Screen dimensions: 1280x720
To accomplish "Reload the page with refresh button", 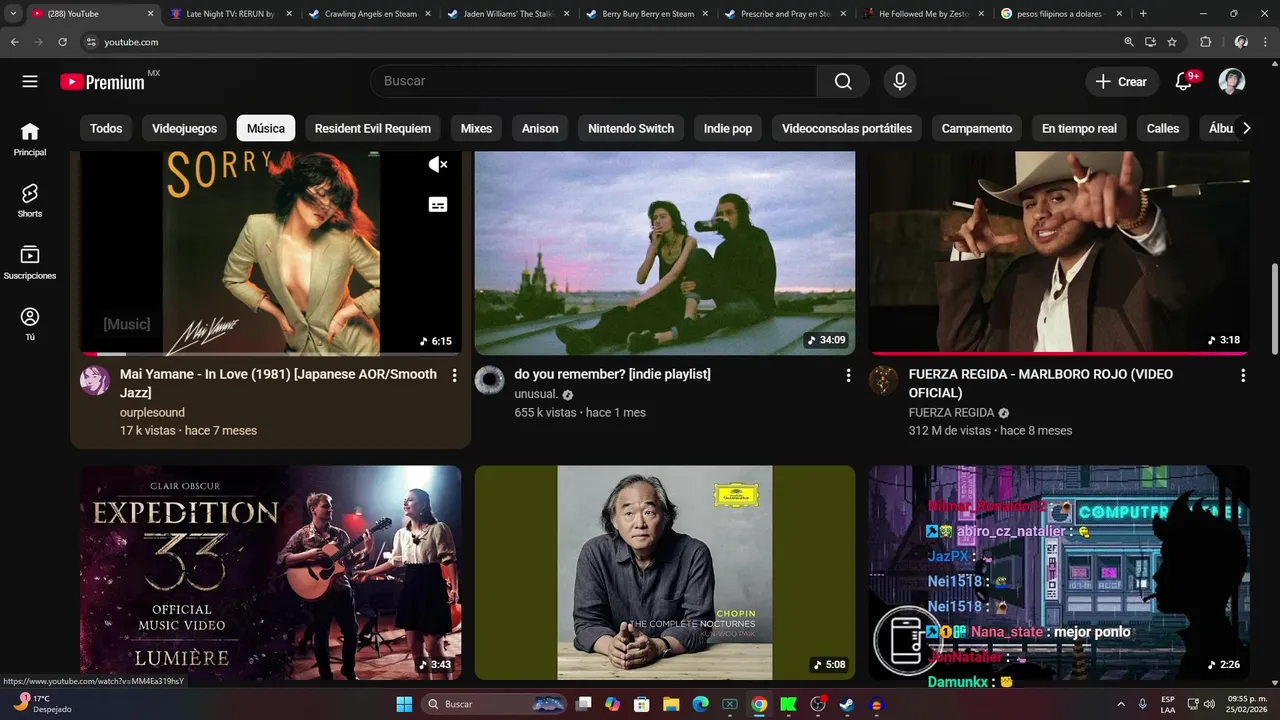I will point(62,42).
